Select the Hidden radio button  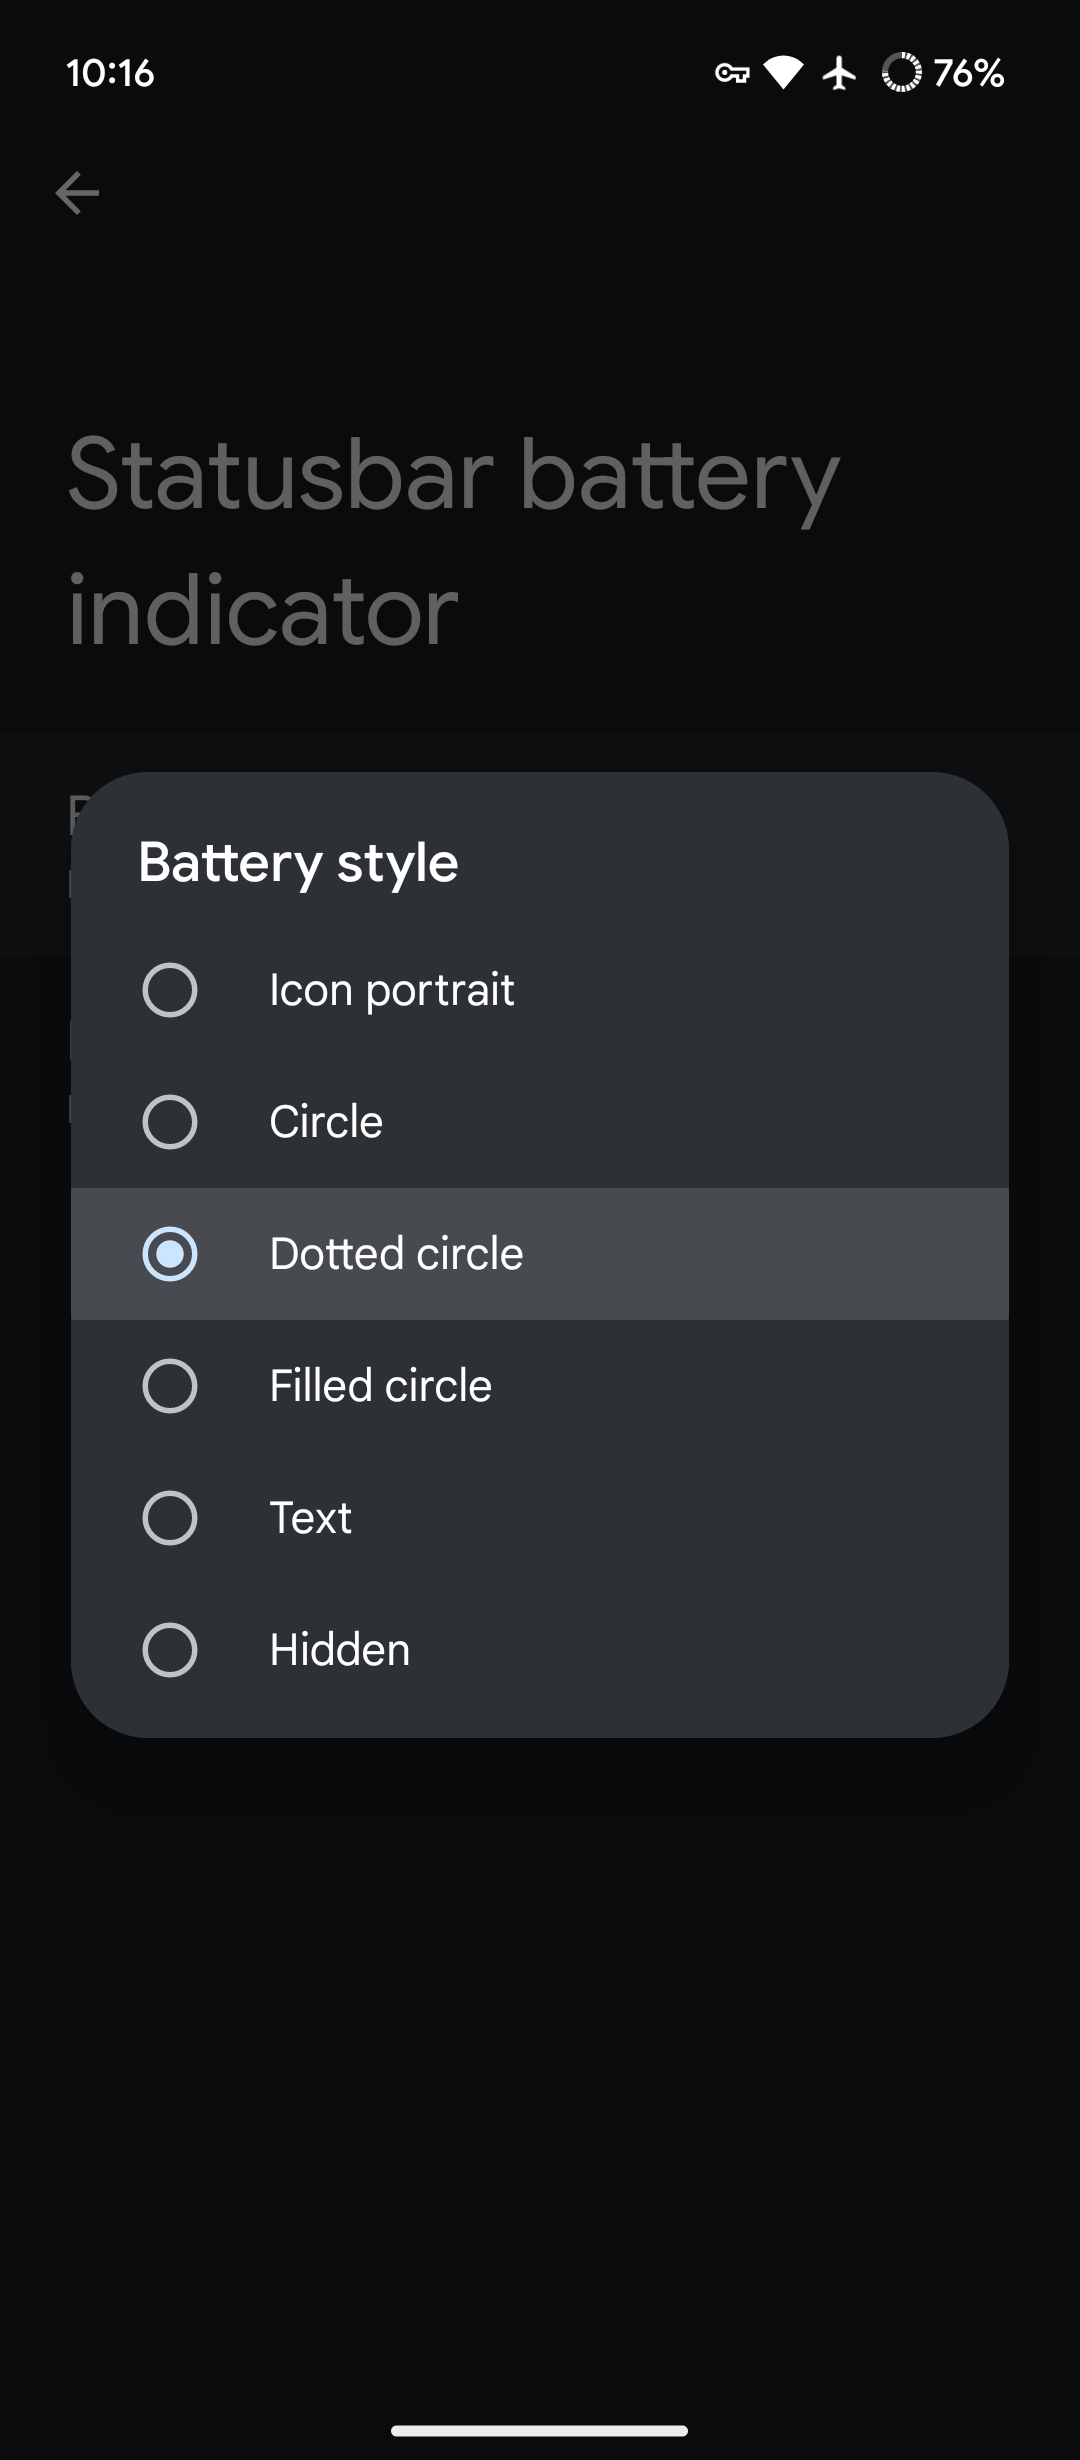pyautogui.click(x=170, y=1650)
